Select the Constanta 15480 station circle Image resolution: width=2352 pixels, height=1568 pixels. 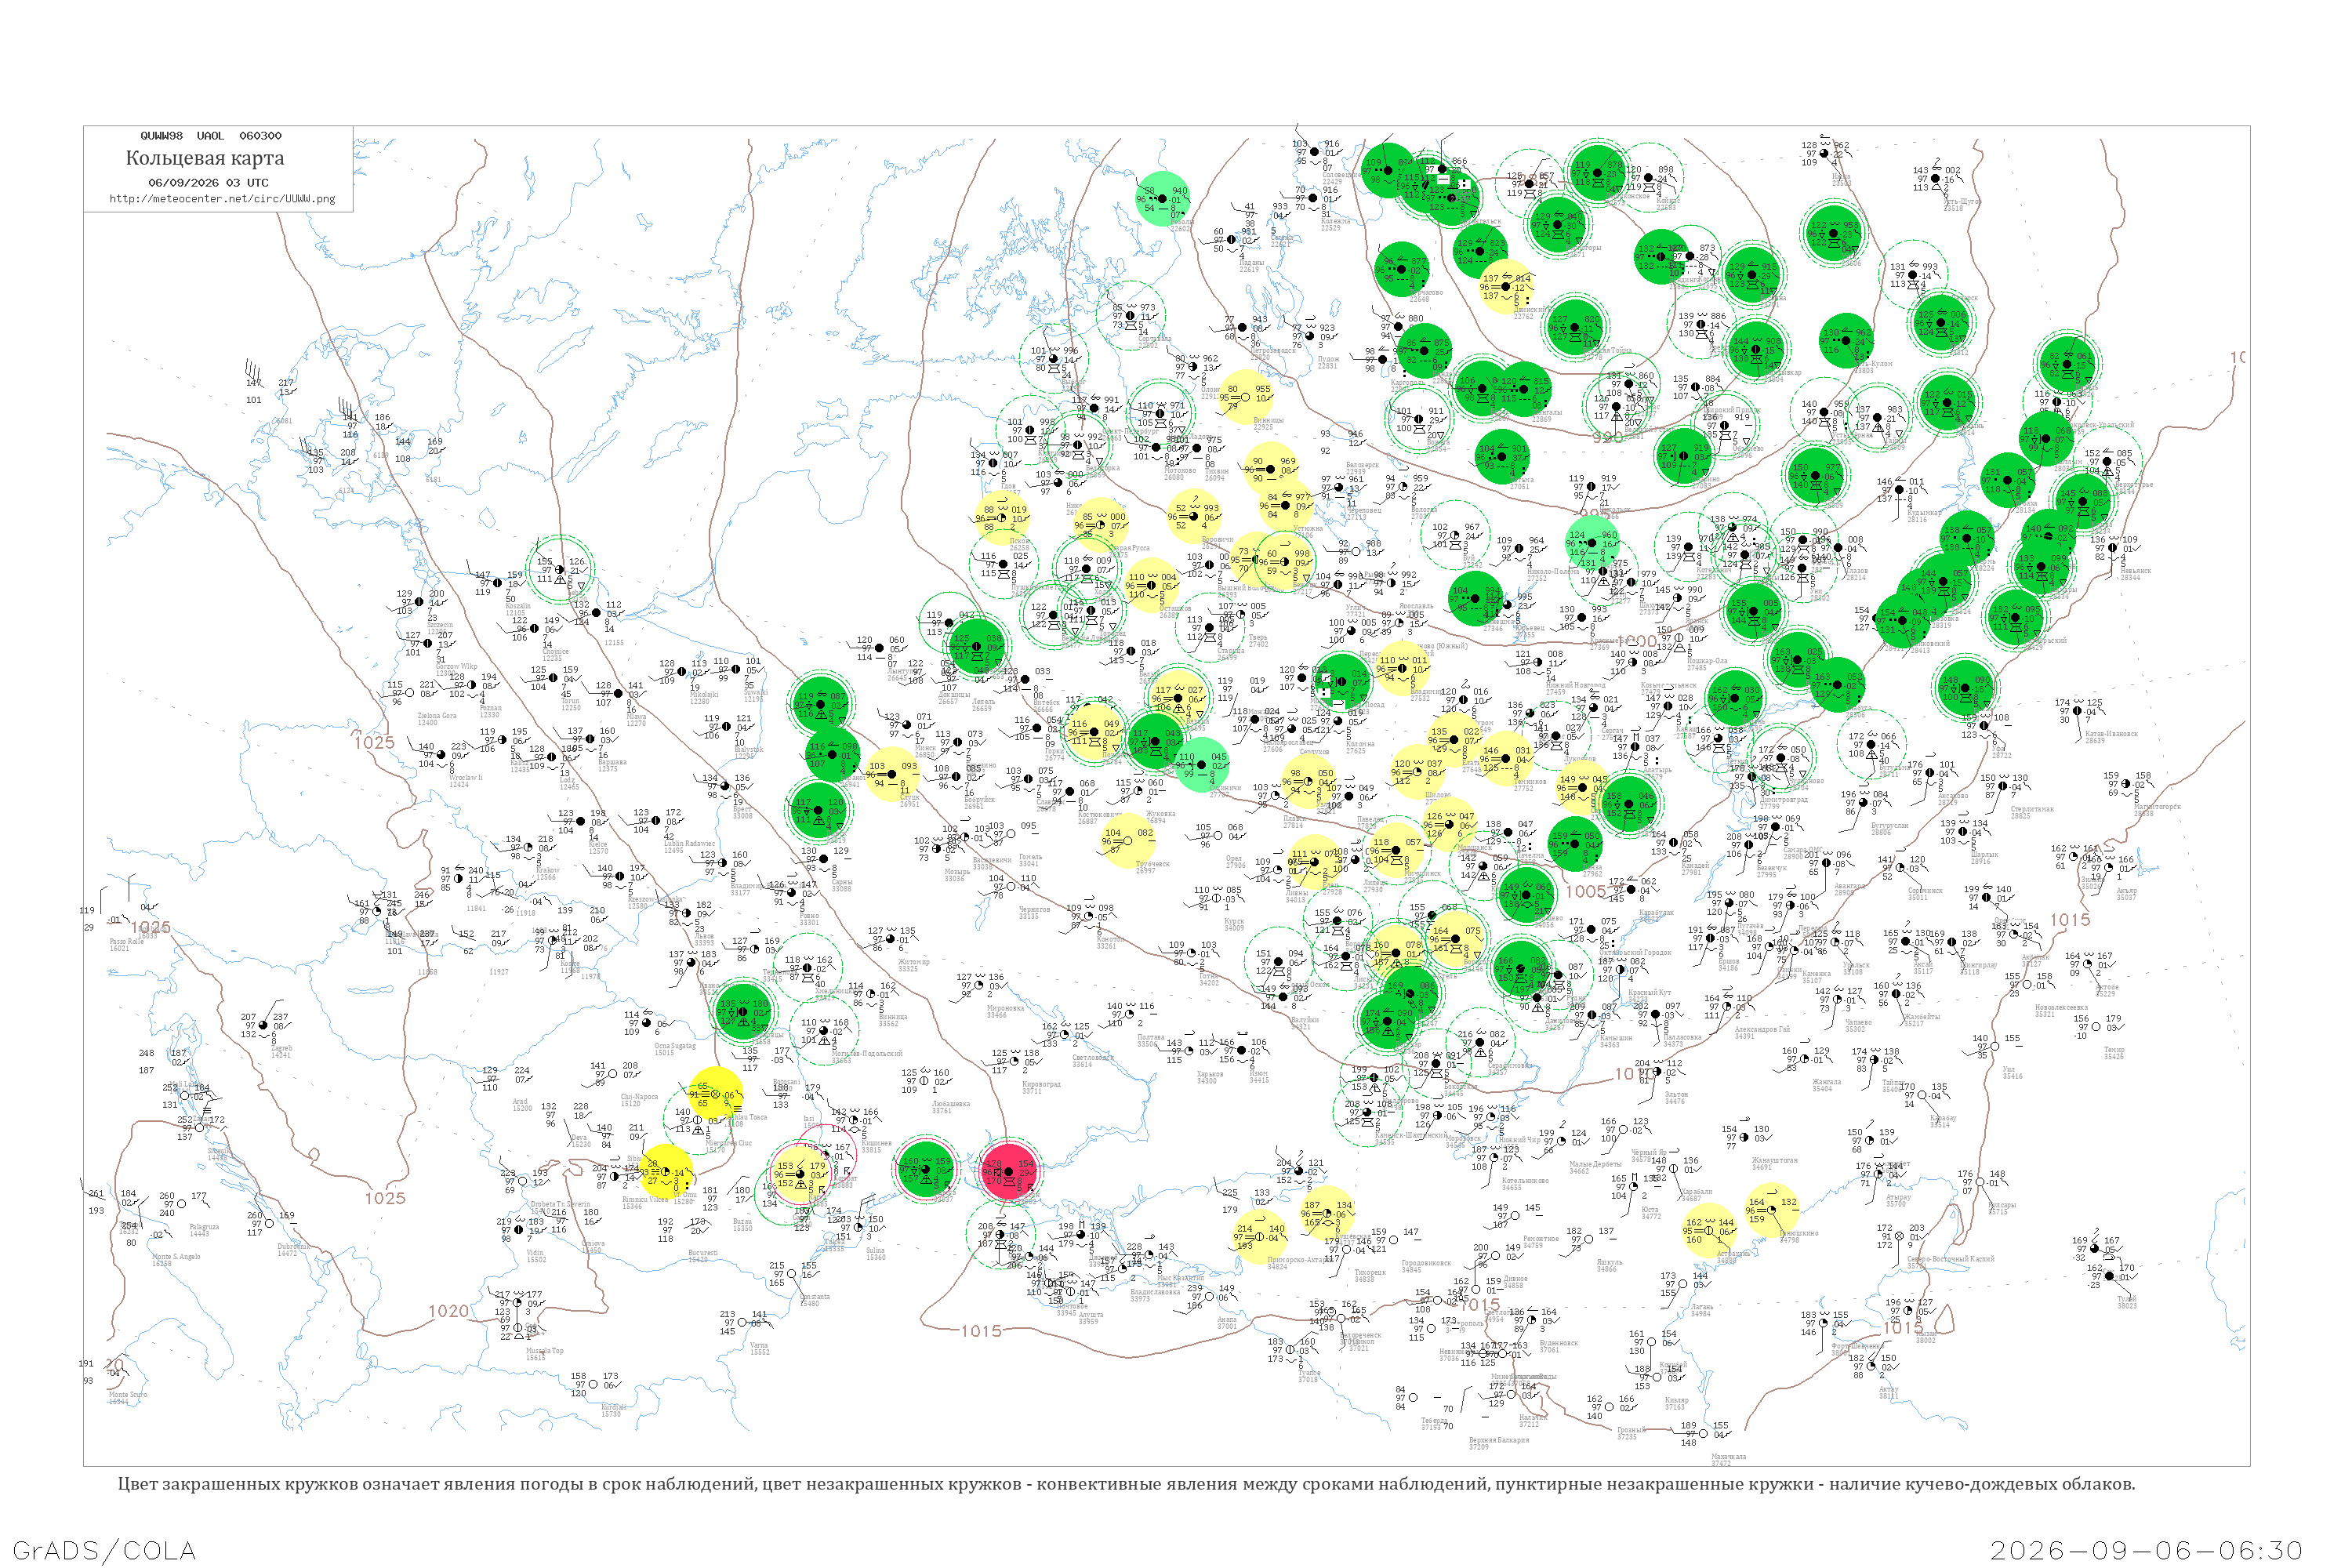[x=792, y=1274]
